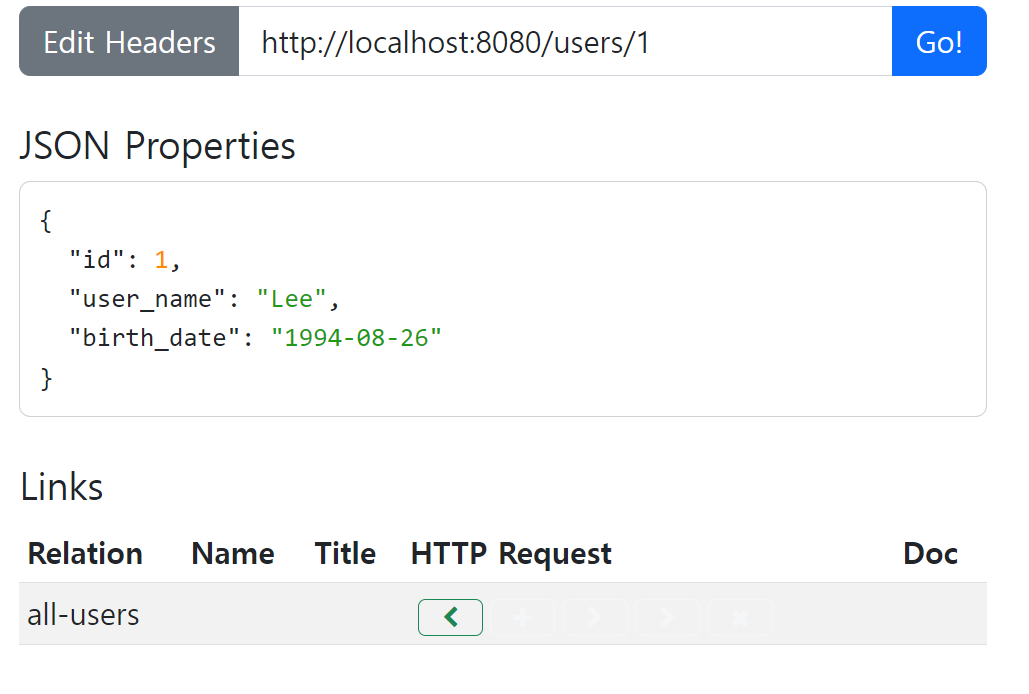1029x694 pixels.
Task: Click the second faded right-chevron PATCH icon
Action: tap(668, 618)
